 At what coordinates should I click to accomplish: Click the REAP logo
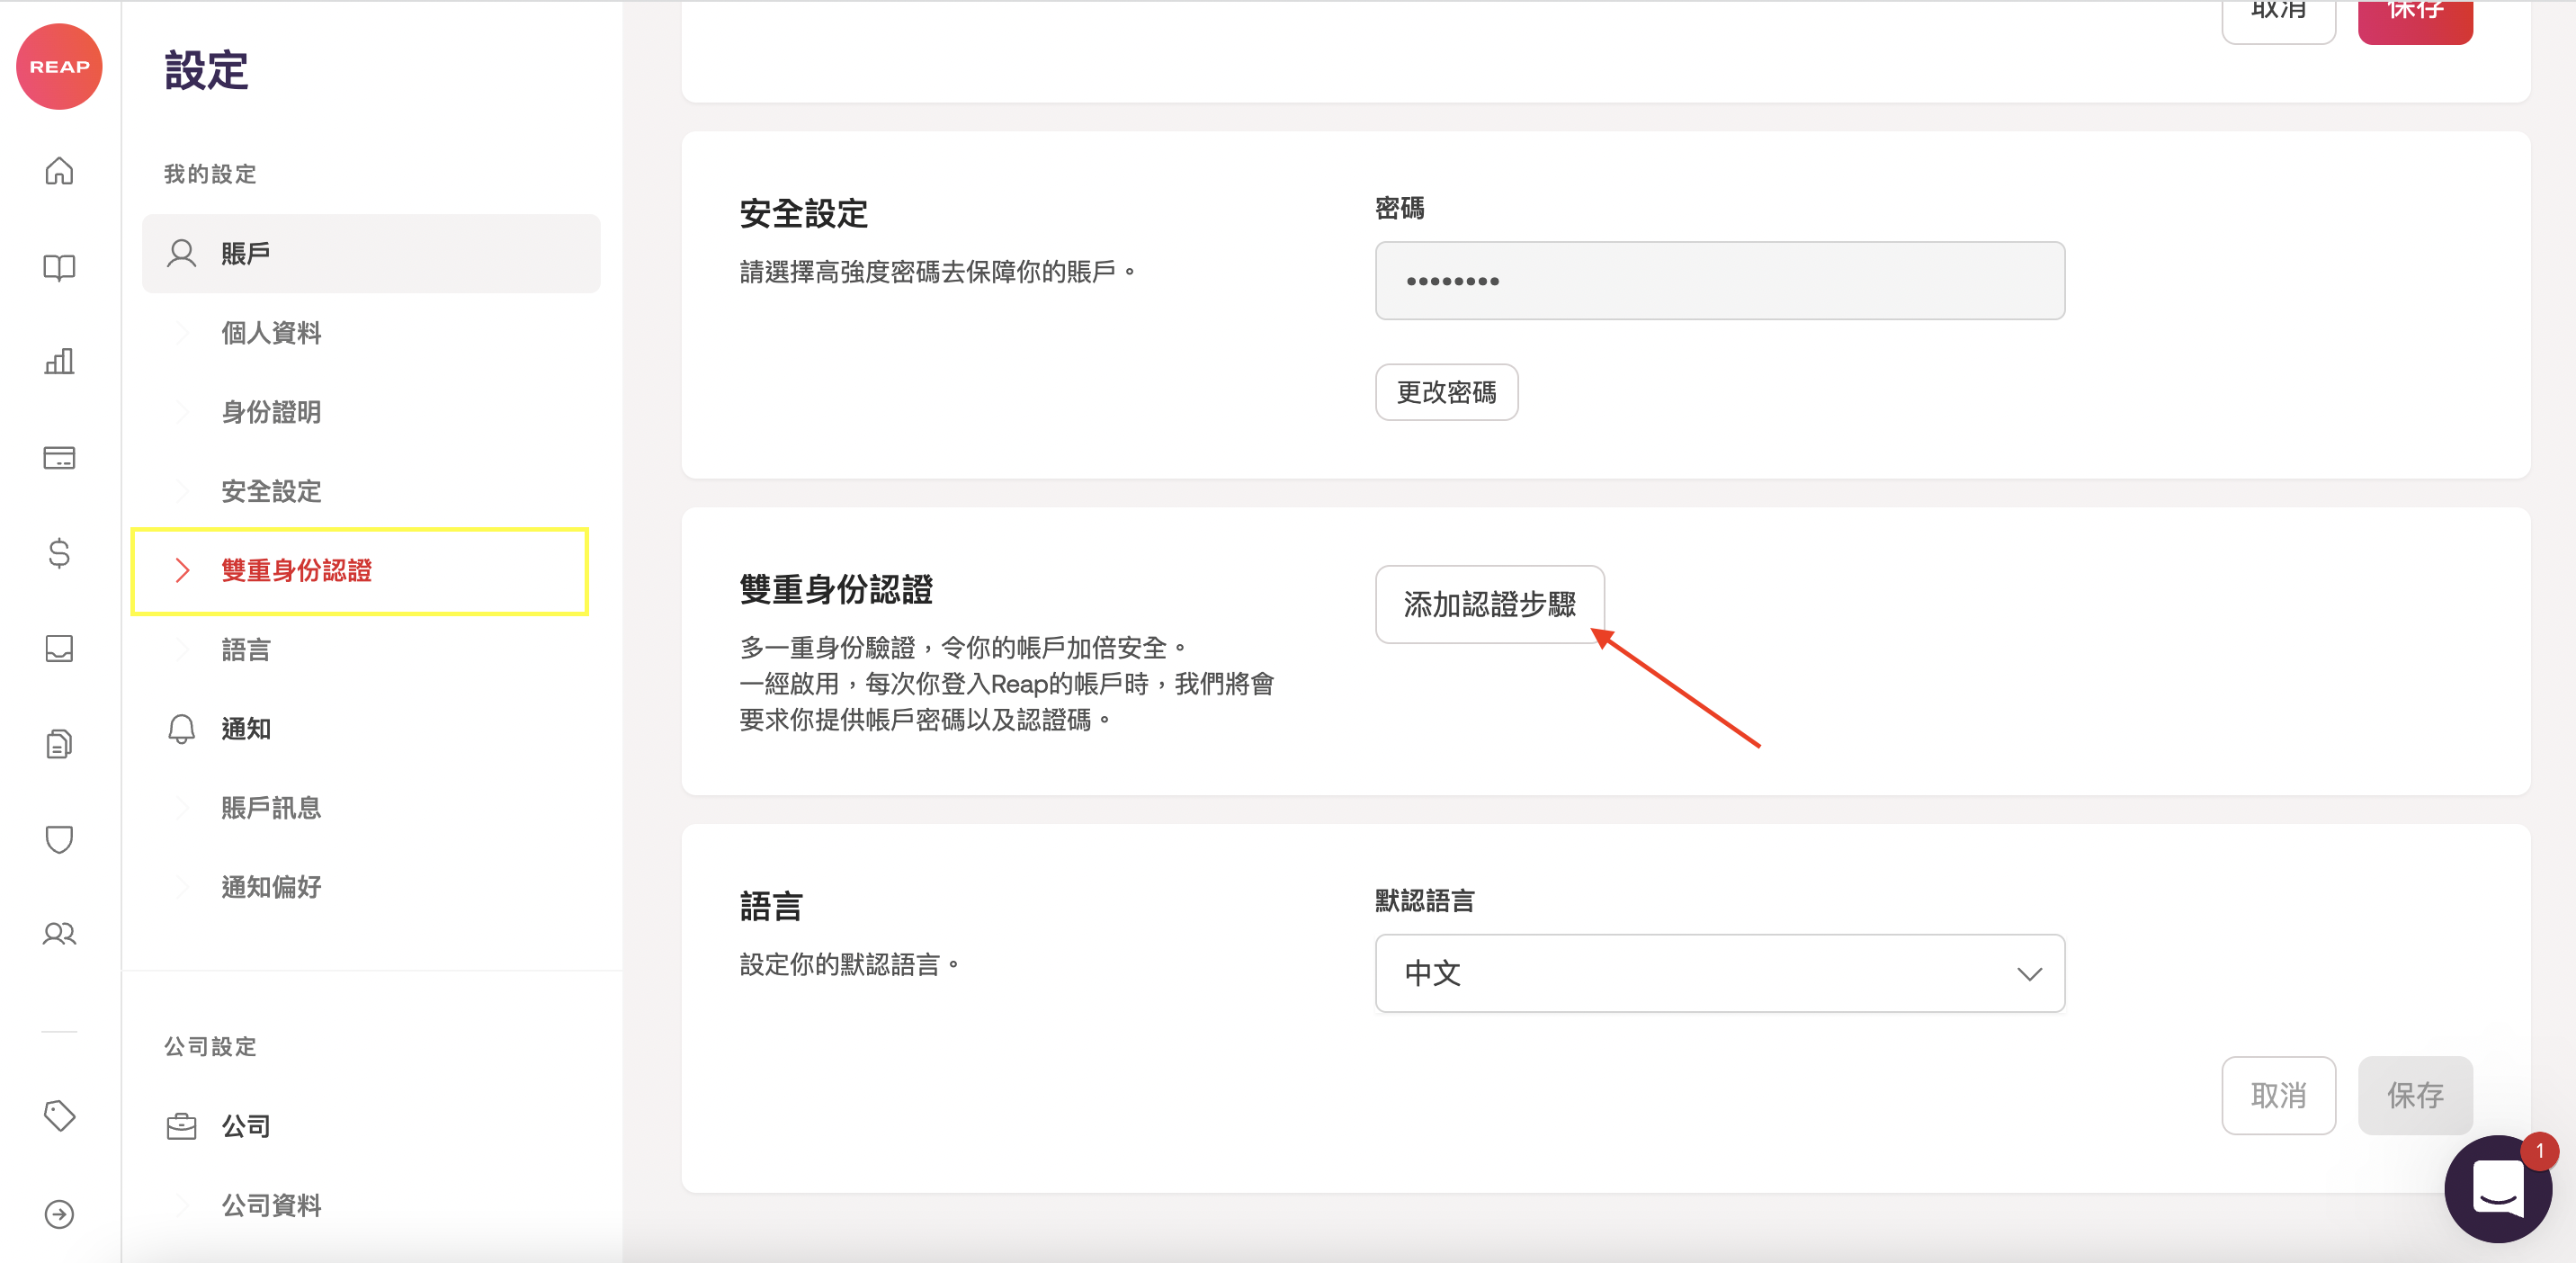(x=59, y=66)
